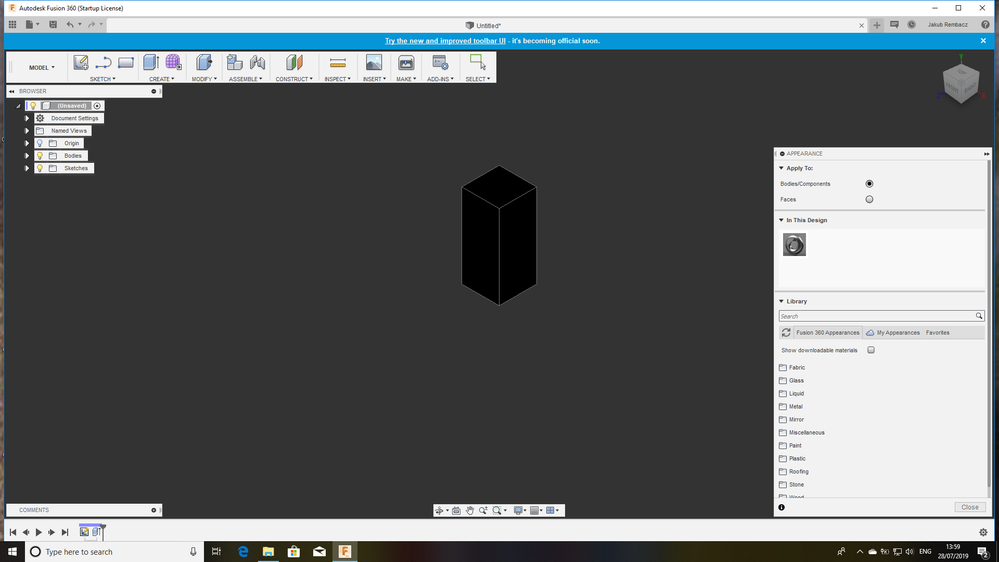
Task: Toggle visibility bulb for Bodies
Action: (40, 155)
